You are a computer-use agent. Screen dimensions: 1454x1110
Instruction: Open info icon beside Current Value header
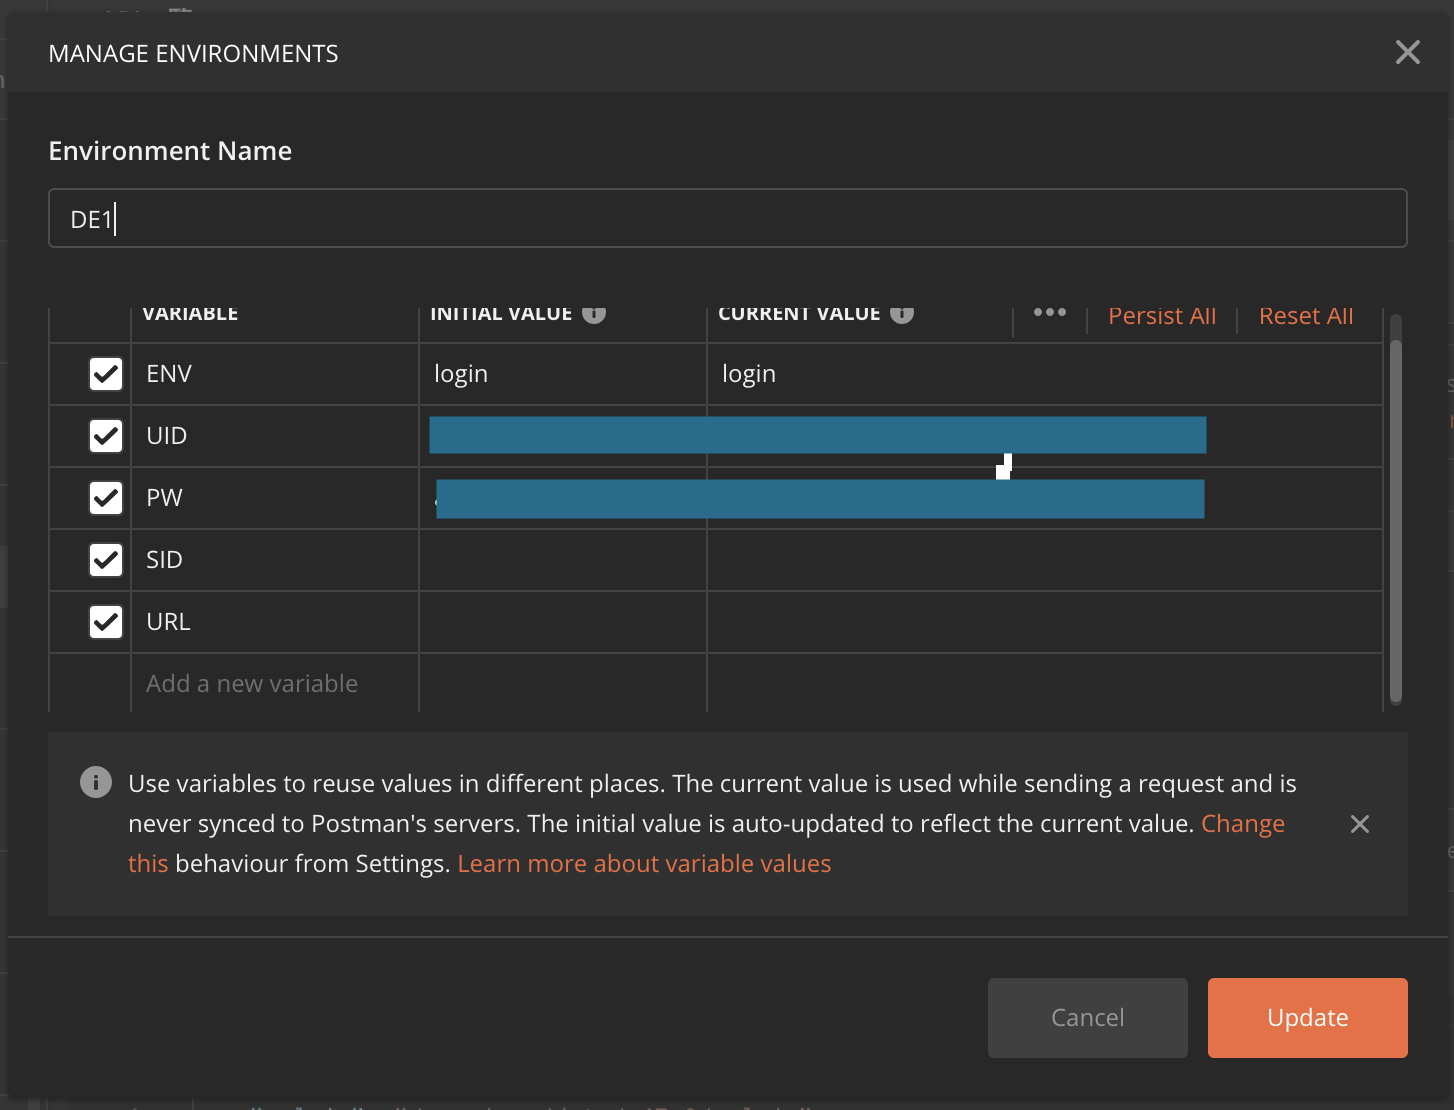tap(902, 313)
